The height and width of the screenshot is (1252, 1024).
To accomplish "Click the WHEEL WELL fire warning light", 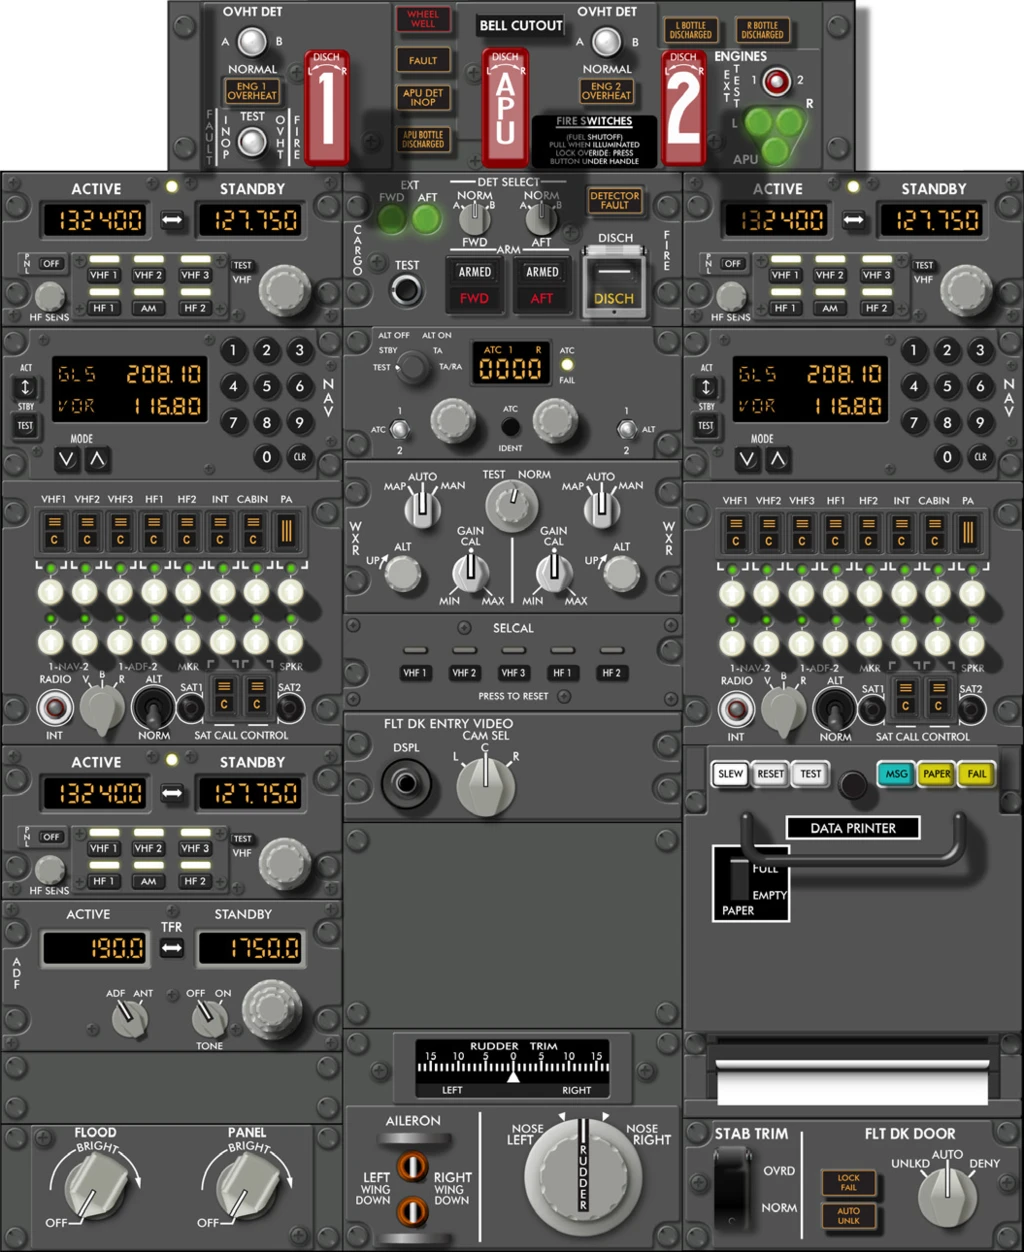I will 422,19.
